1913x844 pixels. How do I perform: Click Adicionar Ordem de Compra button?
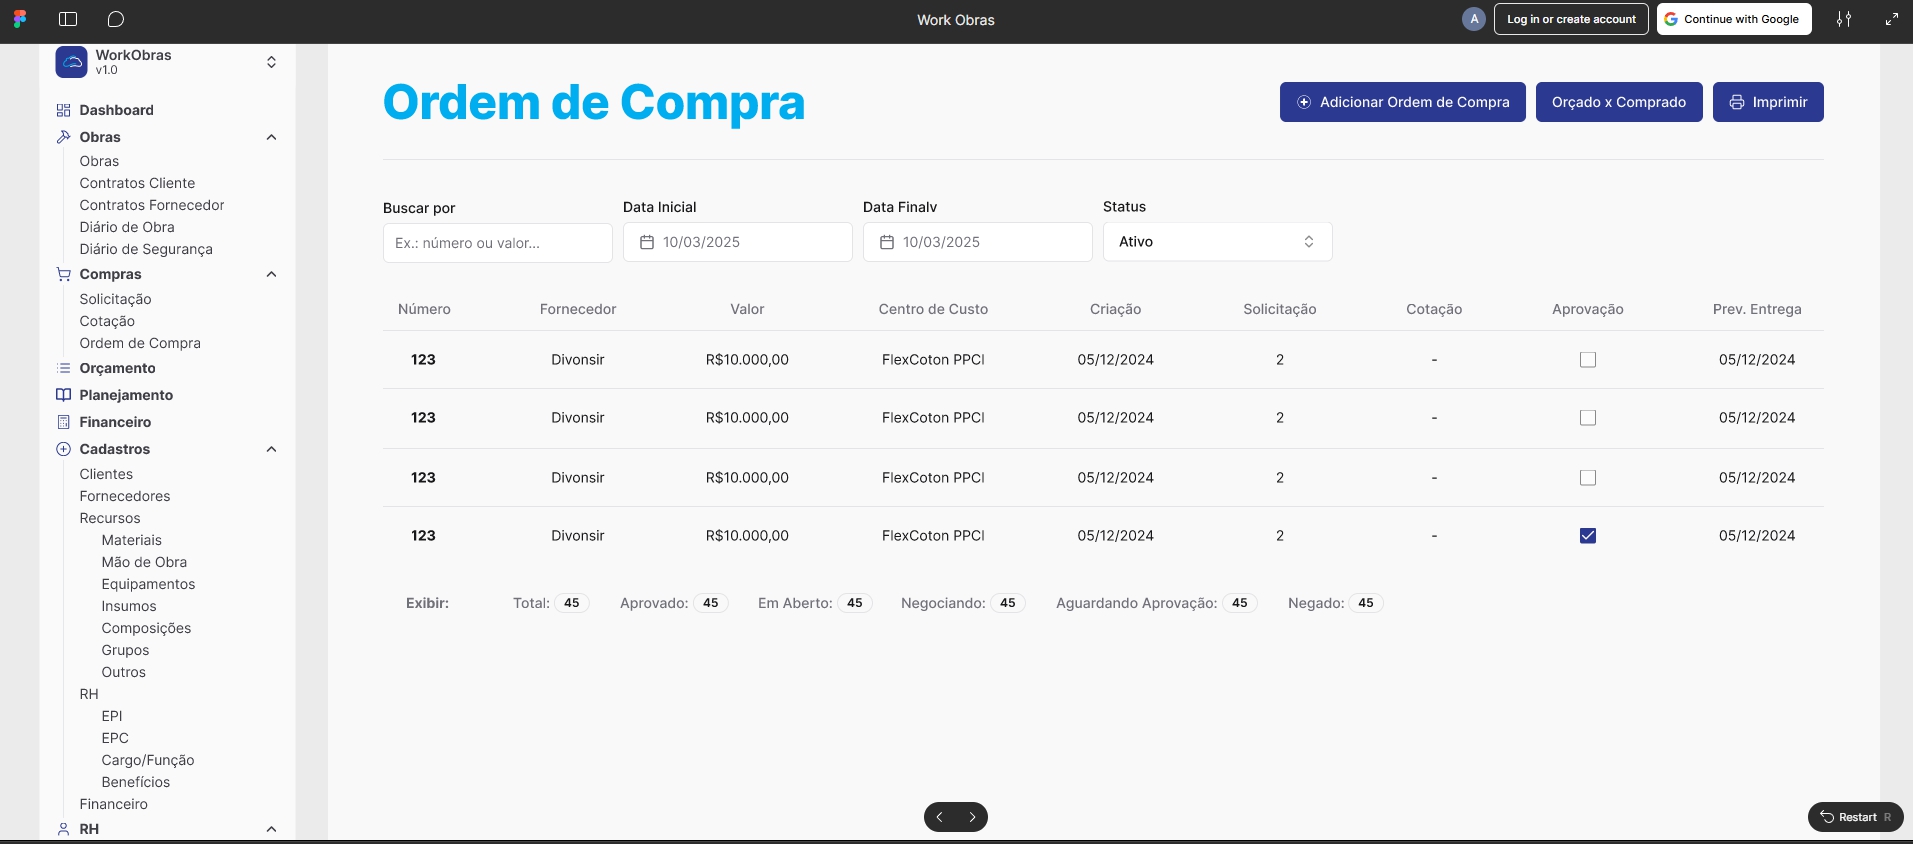point(1402,102)
